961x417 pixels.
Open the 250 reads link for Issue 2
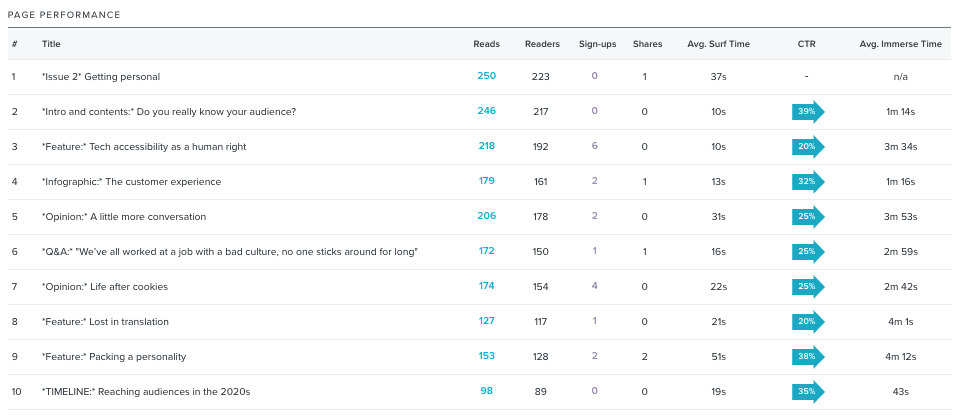click(486, 76)
